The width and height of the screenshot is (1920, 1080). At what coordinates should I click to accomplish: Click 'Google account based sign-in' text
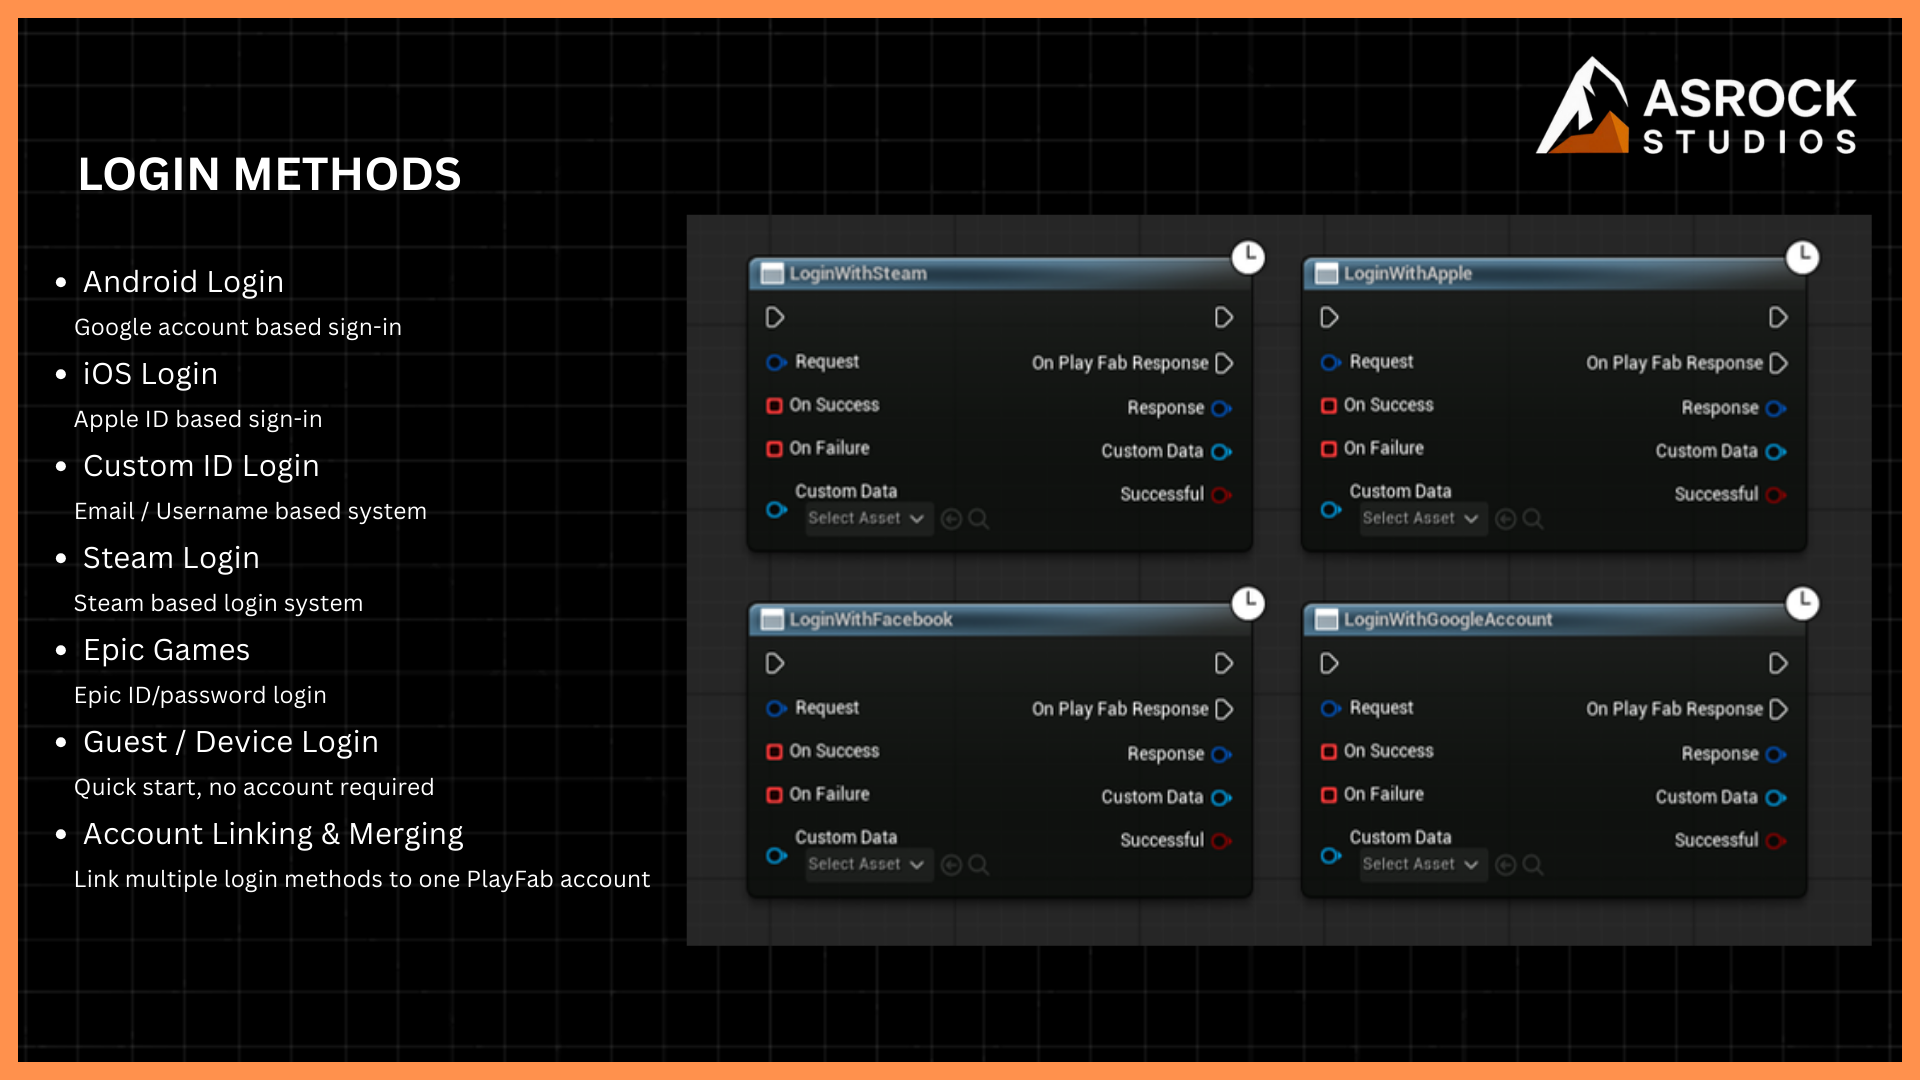click(238, 327)
